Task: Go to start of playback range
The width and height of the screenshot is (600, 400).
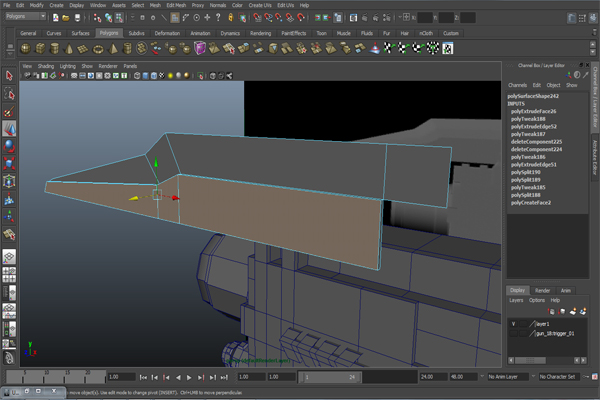Action: [143, 377]
